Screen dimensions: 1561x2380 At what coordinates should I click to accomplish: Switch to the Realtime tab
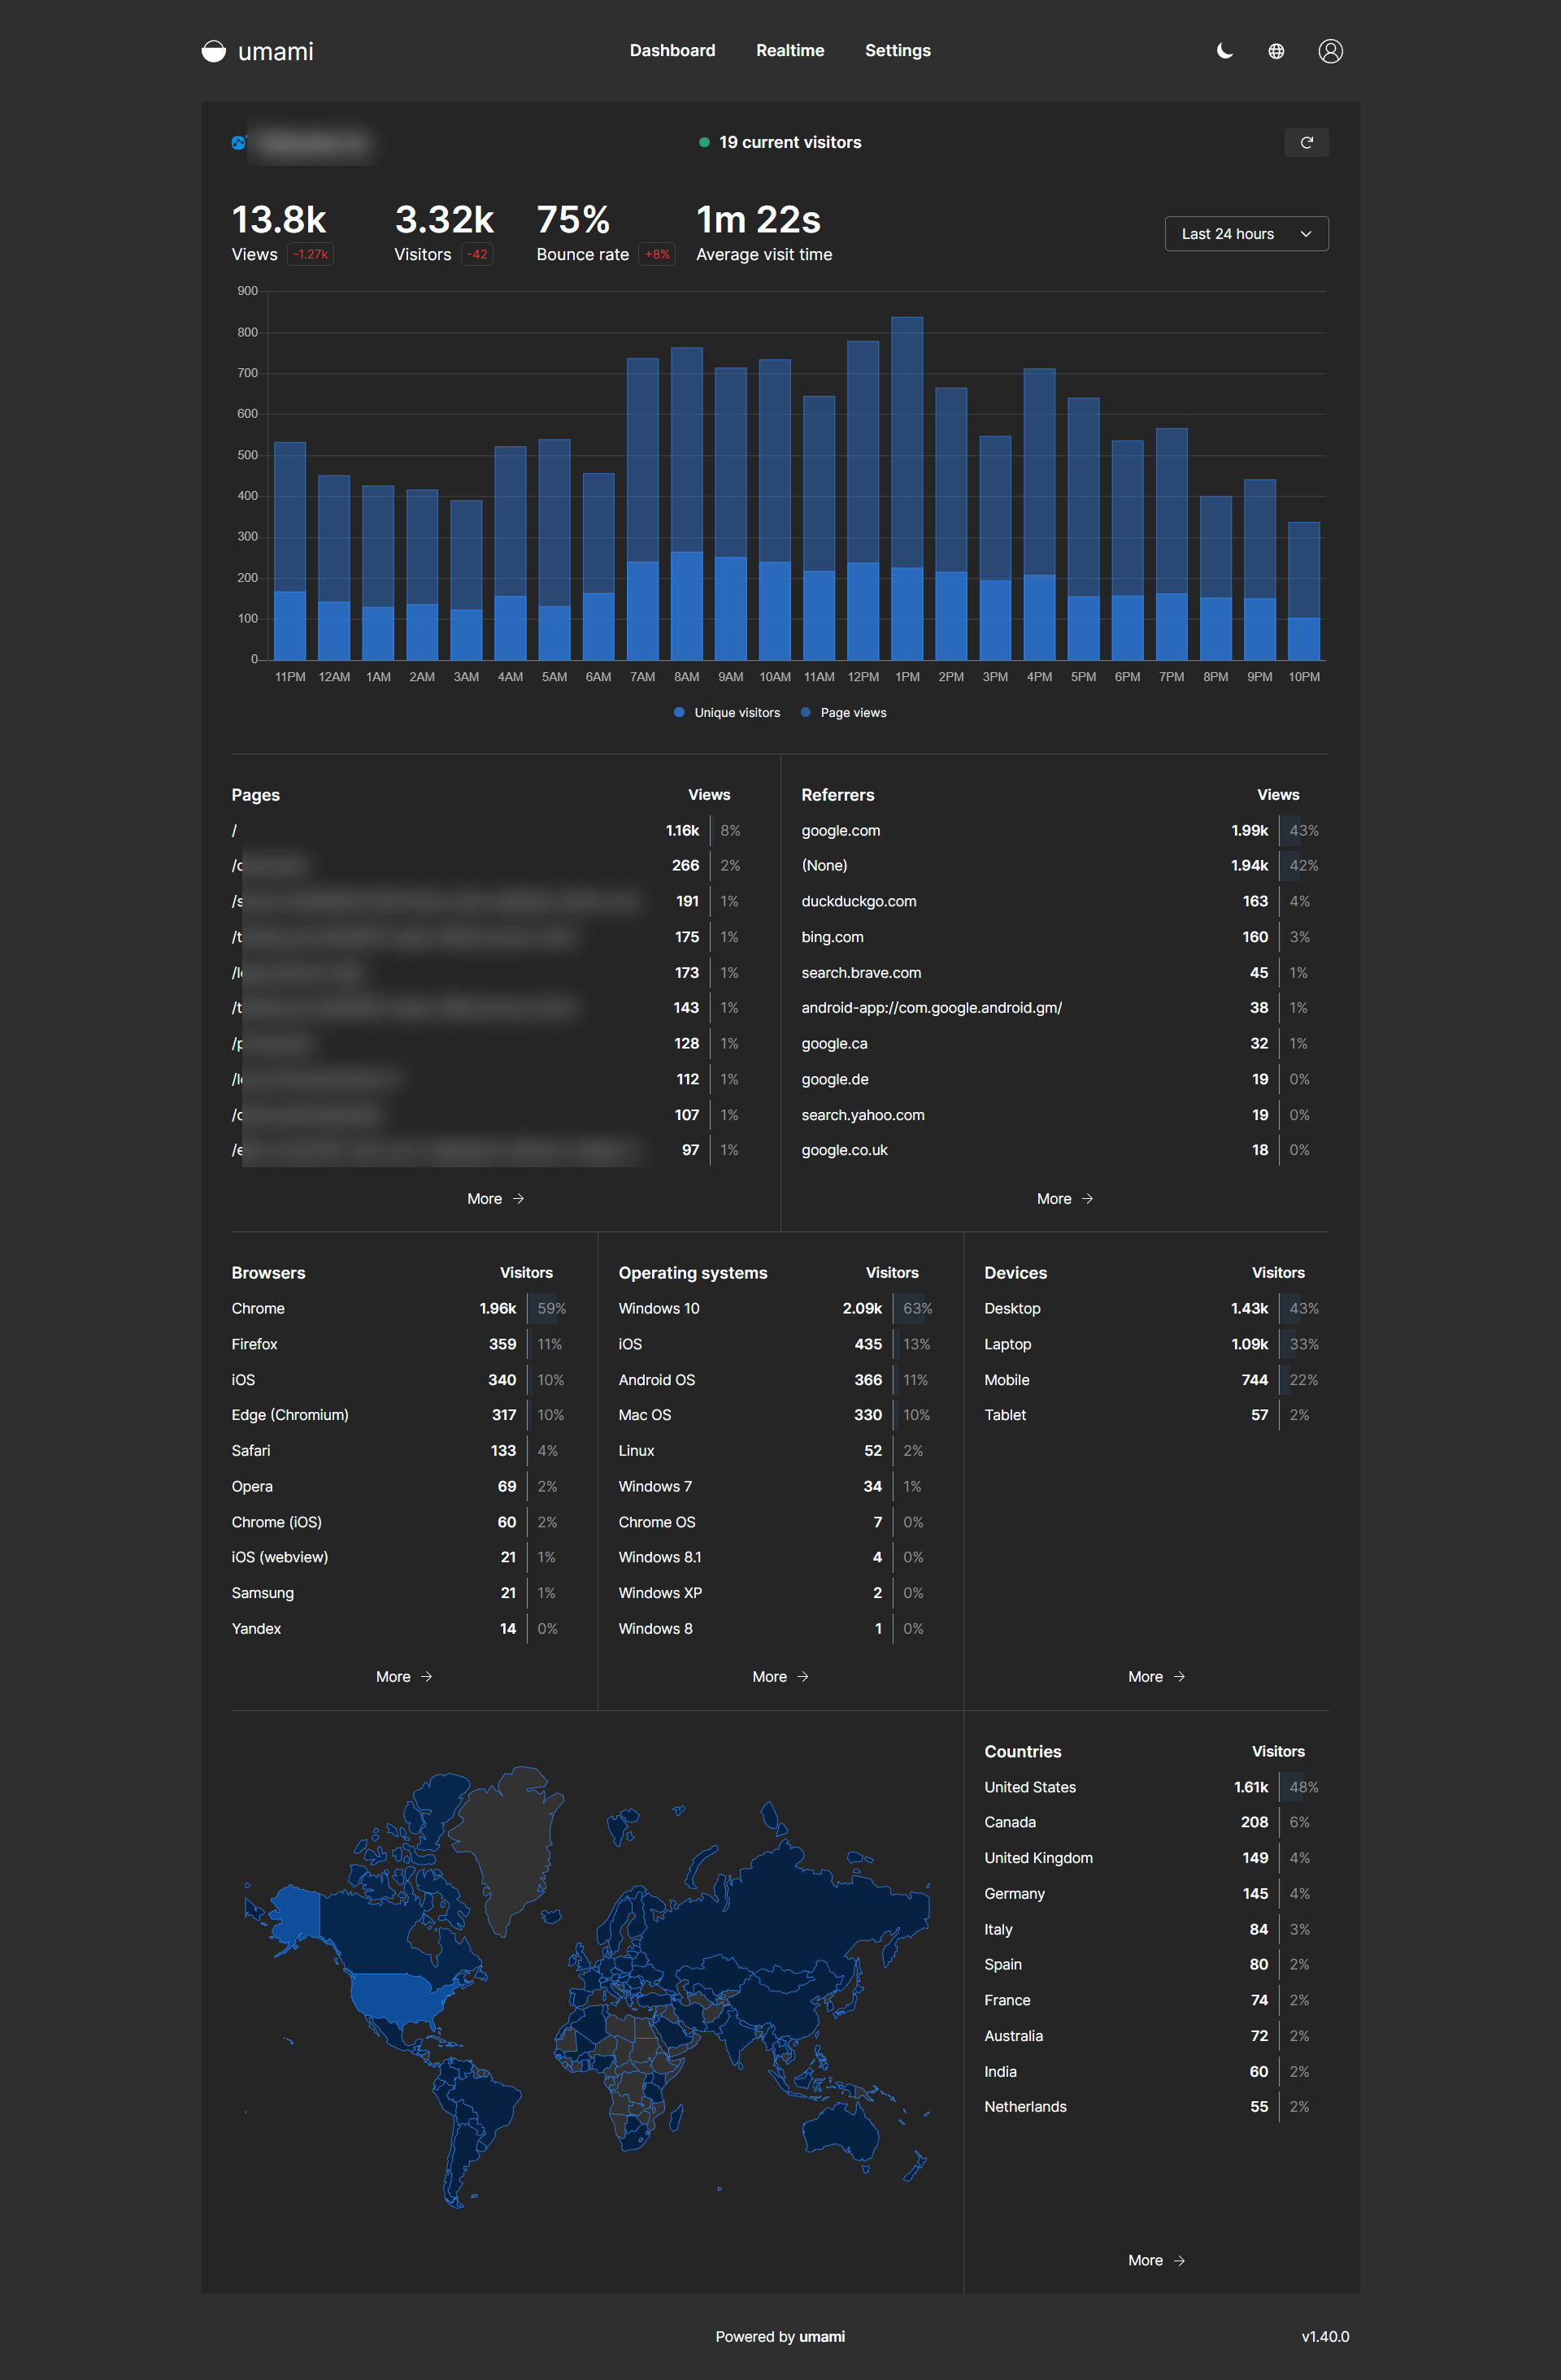click(x=790, y=50)
